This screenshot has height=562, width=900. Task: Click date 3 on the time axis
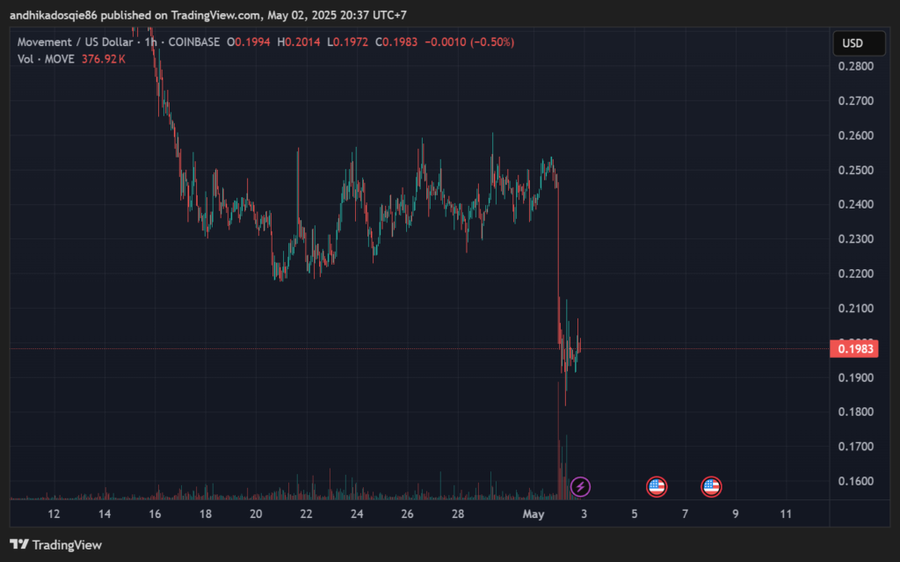point(584,514)
